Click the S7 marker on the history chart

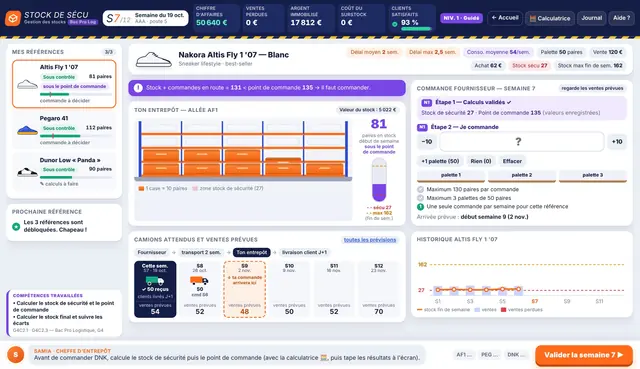(534, 302)
